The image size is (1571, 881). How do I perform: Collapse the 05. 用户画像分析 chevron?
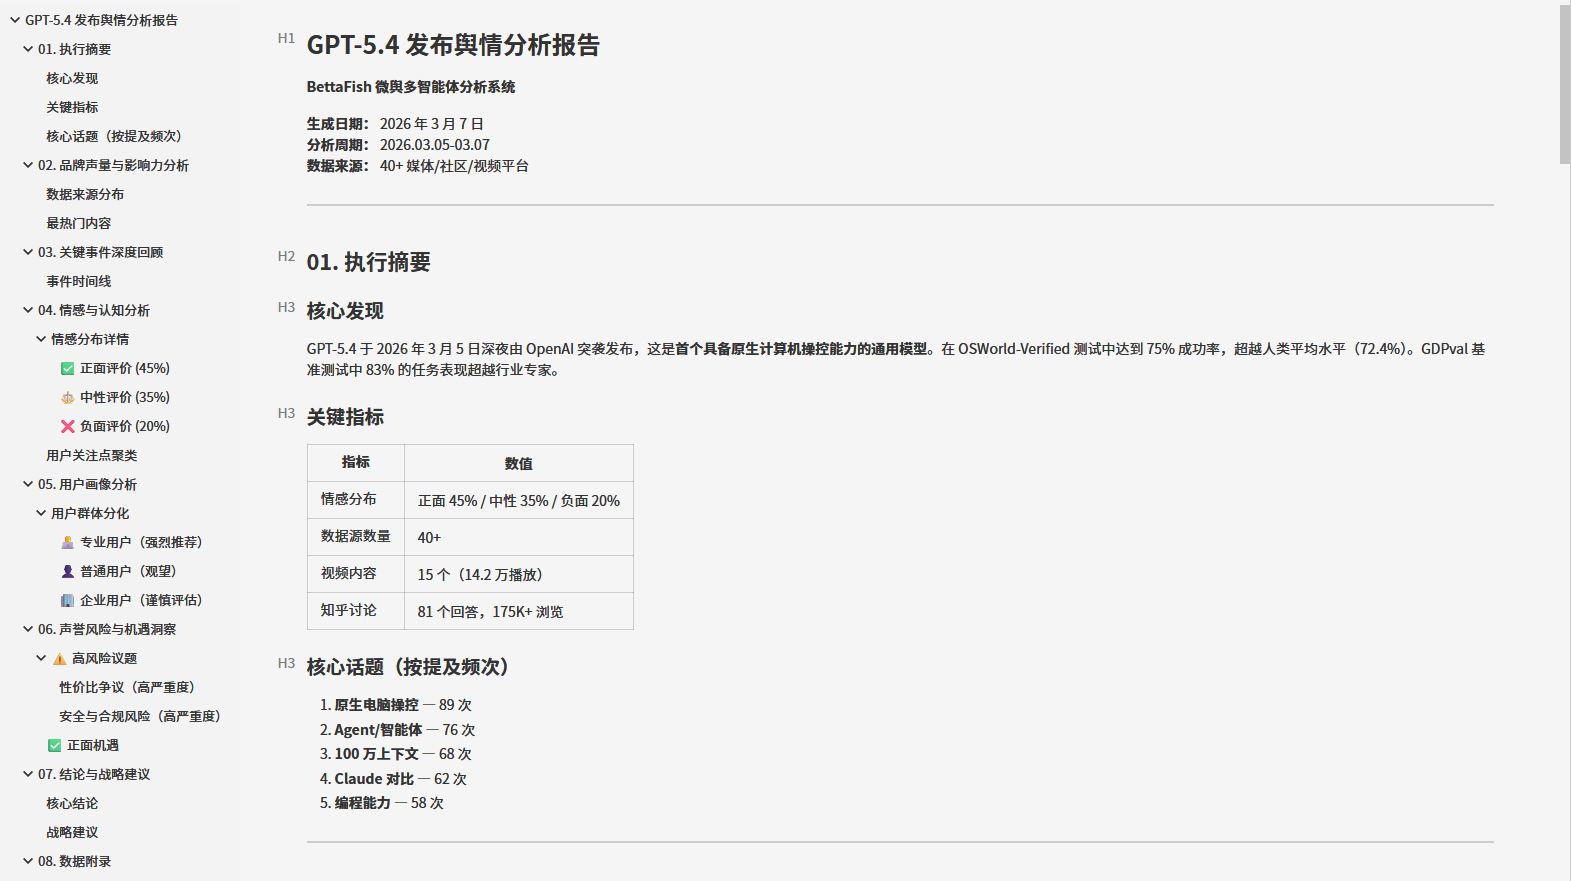click(x=28, y=484)
